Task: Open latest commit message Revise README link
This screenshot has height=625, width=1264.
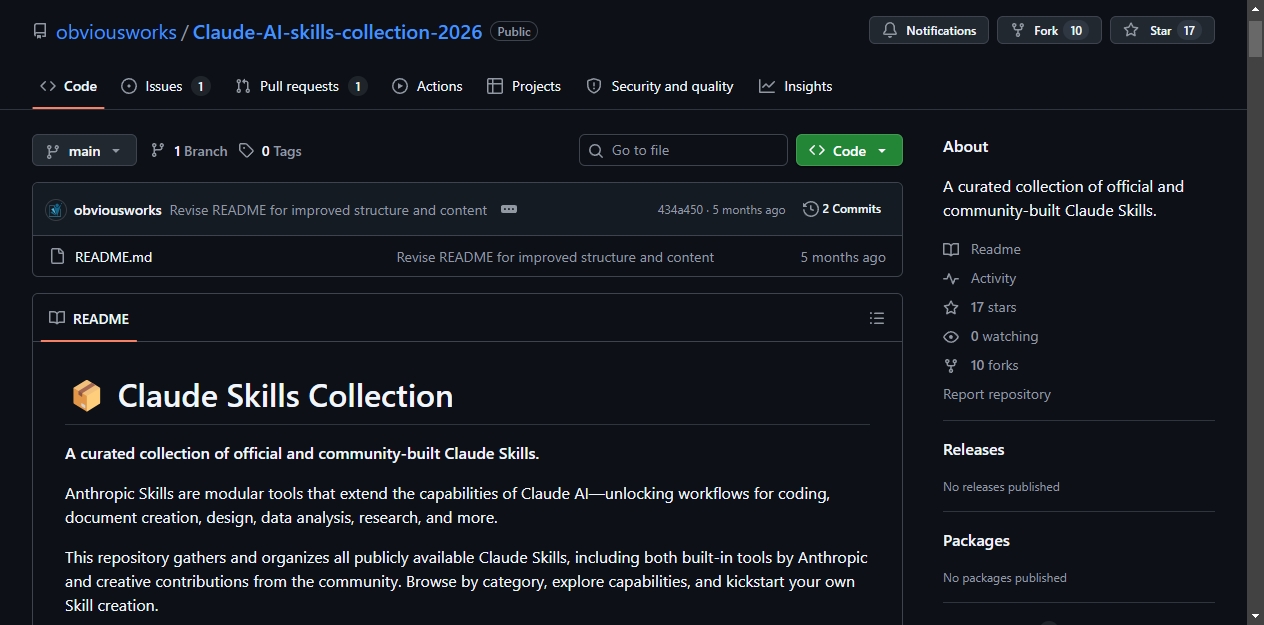Action: pos(328,210)
